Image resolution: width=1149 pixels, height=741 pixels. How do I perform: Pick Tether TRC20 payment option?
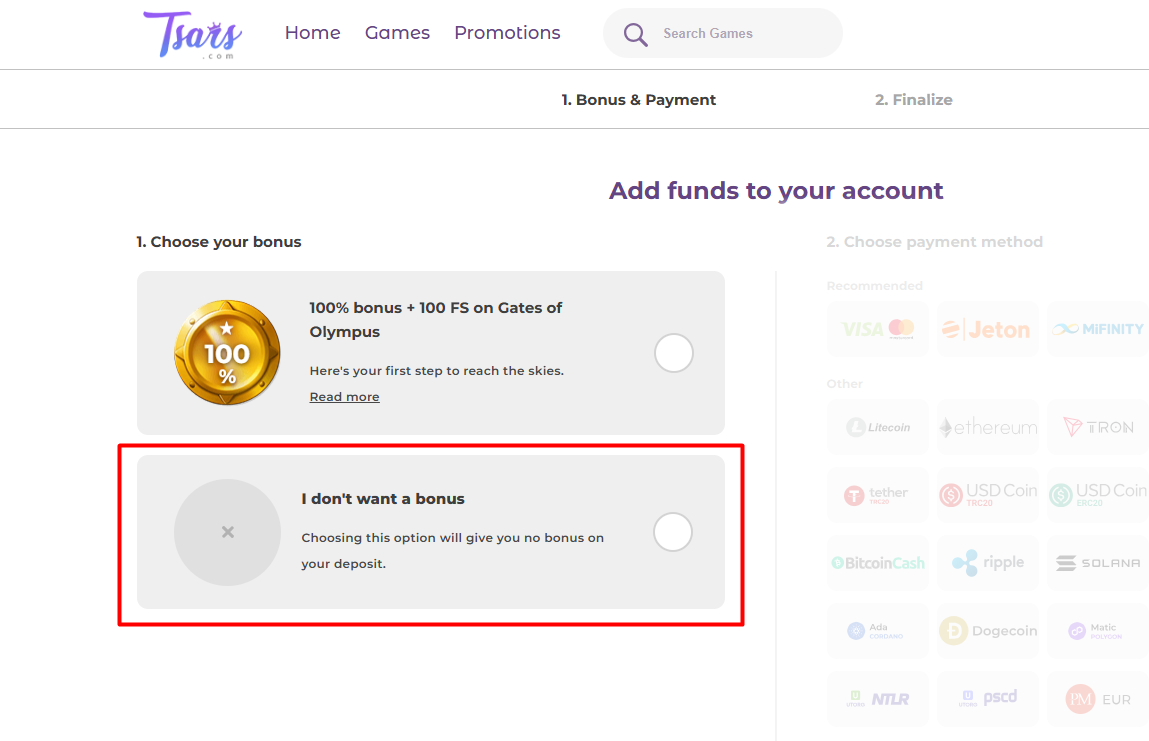click(878, 494)
